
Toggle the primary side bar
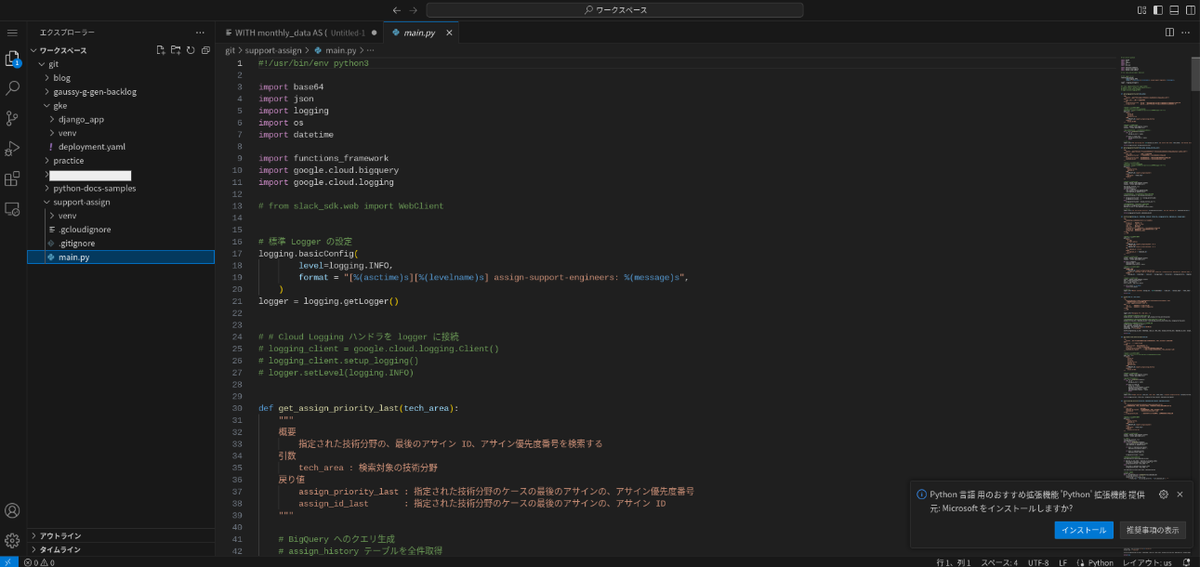(1159, 10)
